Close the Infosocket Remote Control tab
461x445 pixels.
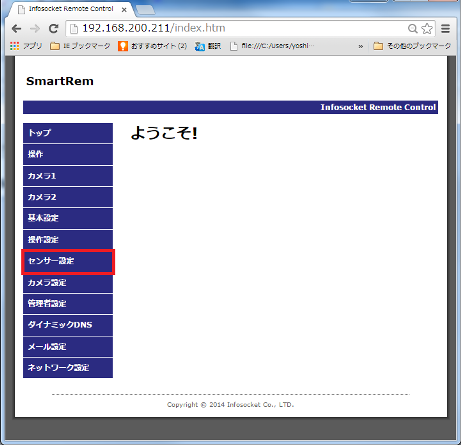(124, 10)
